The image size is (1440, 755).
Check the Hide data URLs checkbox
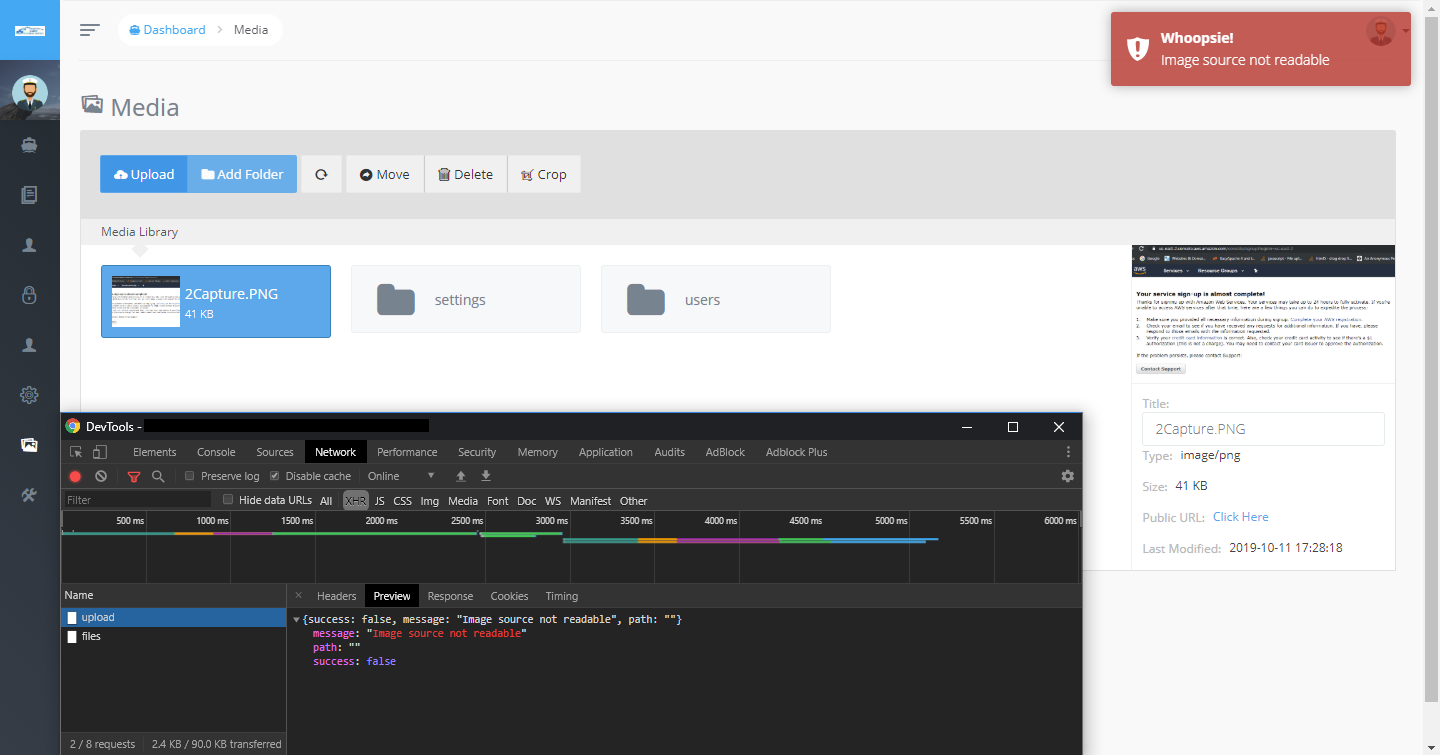(x=228, y=500)
